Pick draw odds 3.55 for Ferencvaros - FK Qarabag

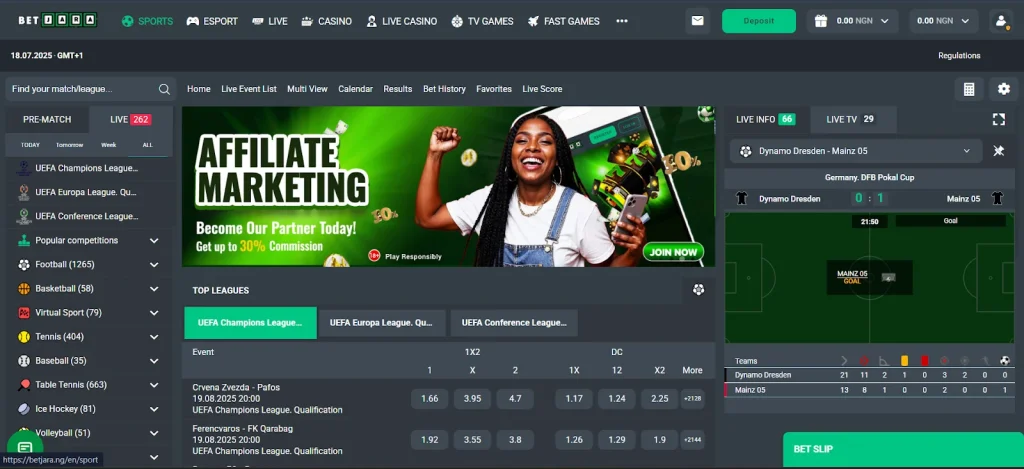point(472,440)
